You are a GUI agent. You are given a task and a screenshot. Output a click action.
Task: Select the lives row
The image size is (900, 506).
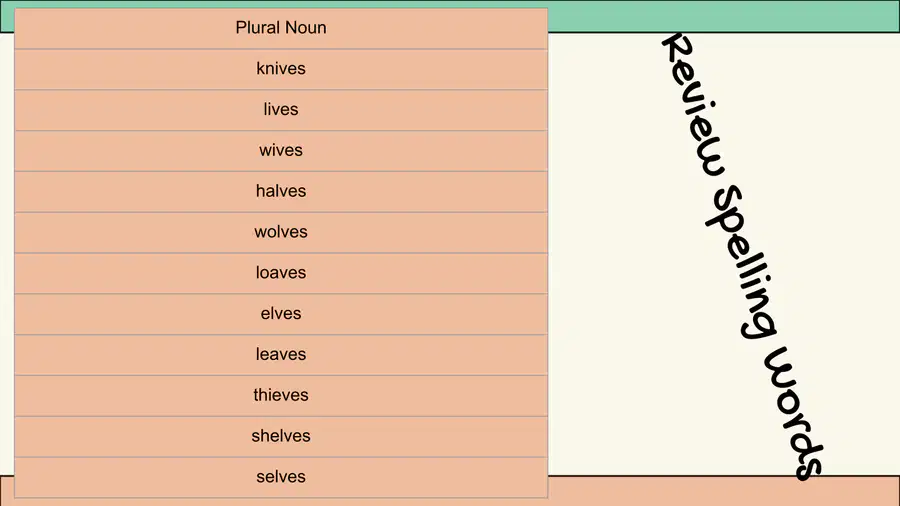tap(281, 110)
